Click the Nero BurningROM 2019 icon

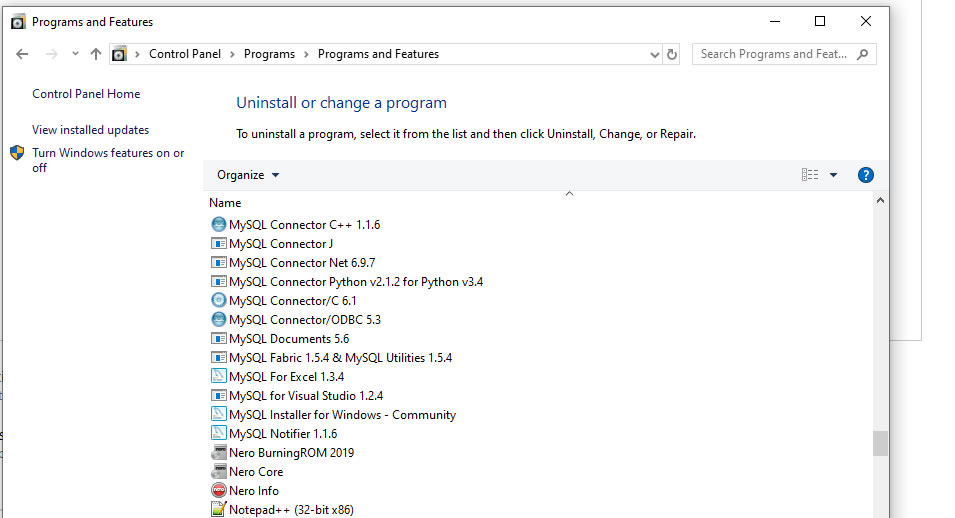click(x=219, y=452)
